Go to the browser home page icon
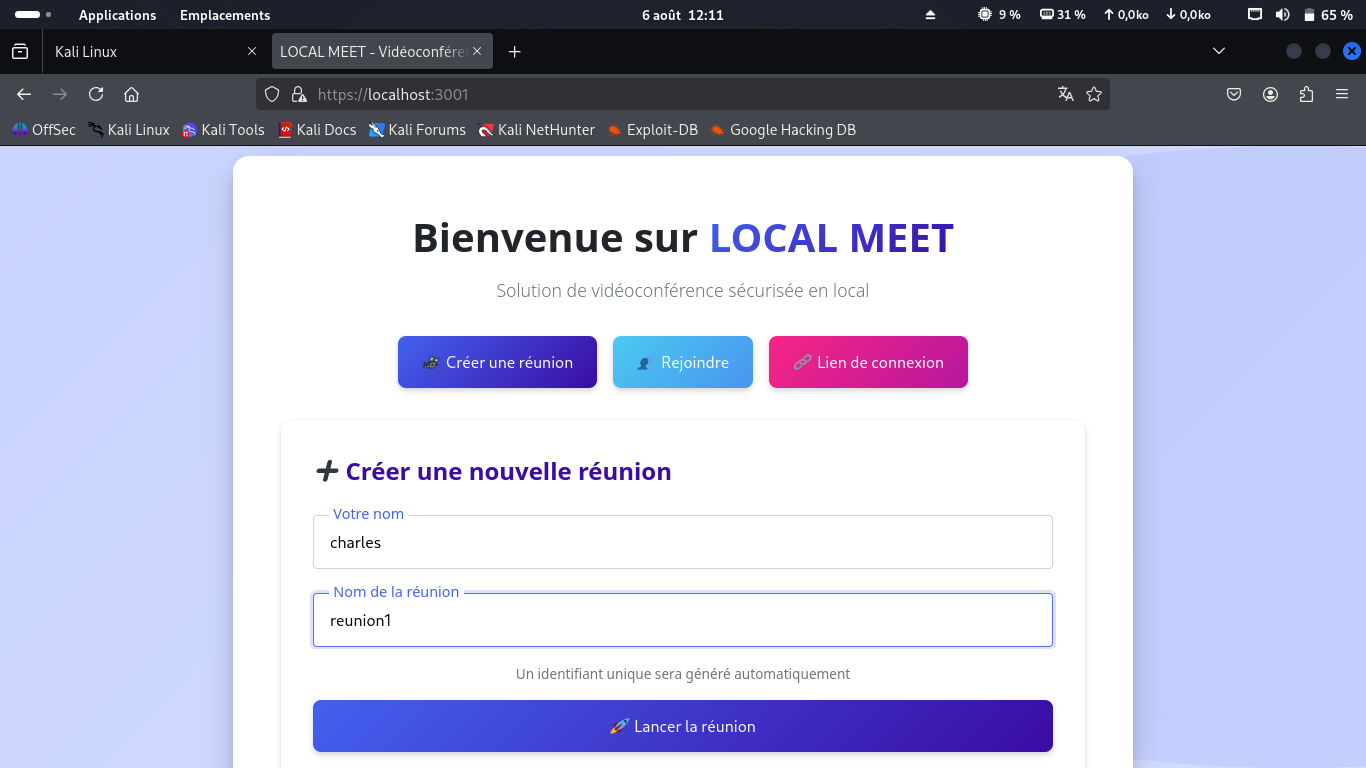1366x768 pixels. tap(131, 94)
